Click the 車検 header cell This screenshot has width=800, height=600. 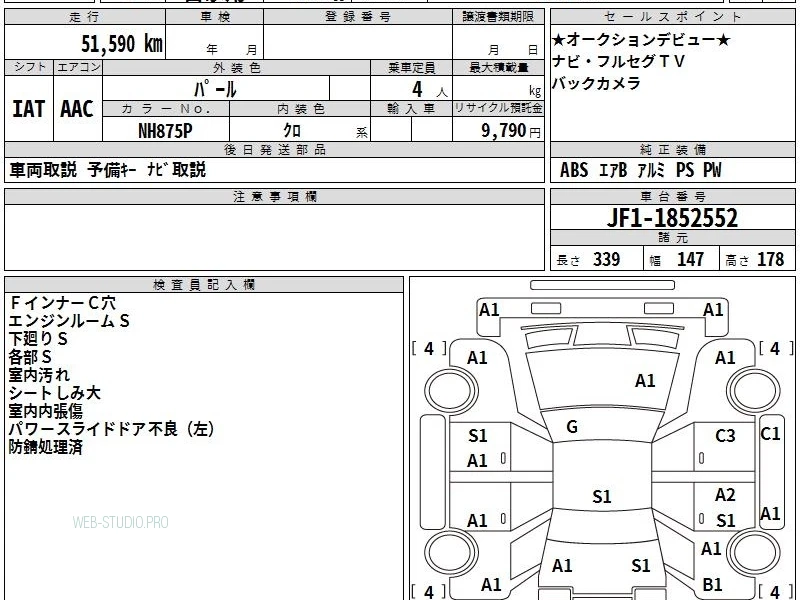coord(215,17)
